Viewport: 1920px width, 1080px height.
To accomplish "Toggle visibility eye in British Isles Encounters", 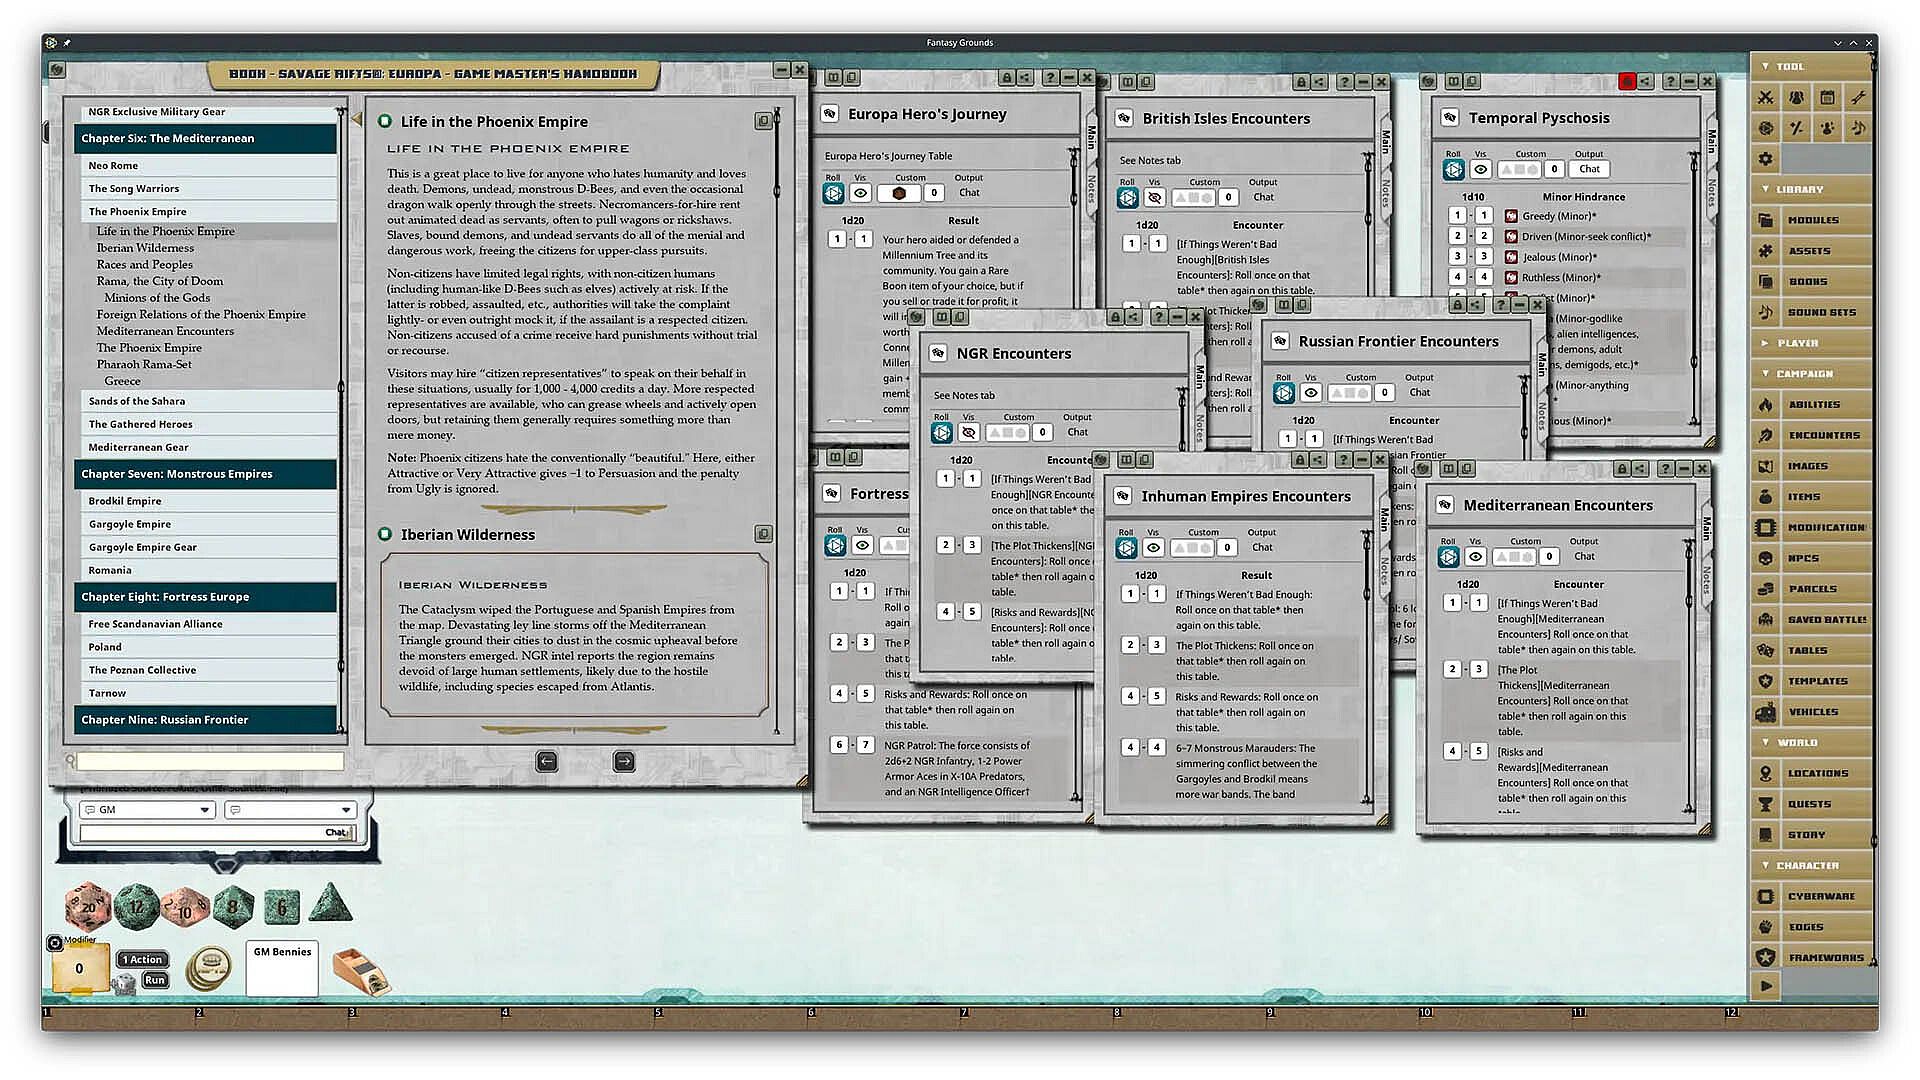I will [x=1154, y=198].
